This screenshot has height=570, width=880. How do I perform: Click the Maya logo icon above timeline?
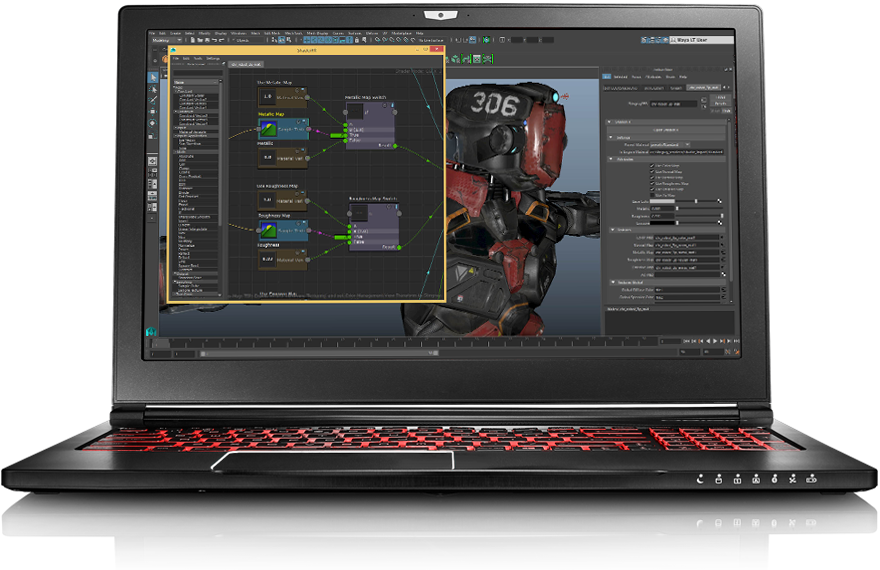[152, 332]
